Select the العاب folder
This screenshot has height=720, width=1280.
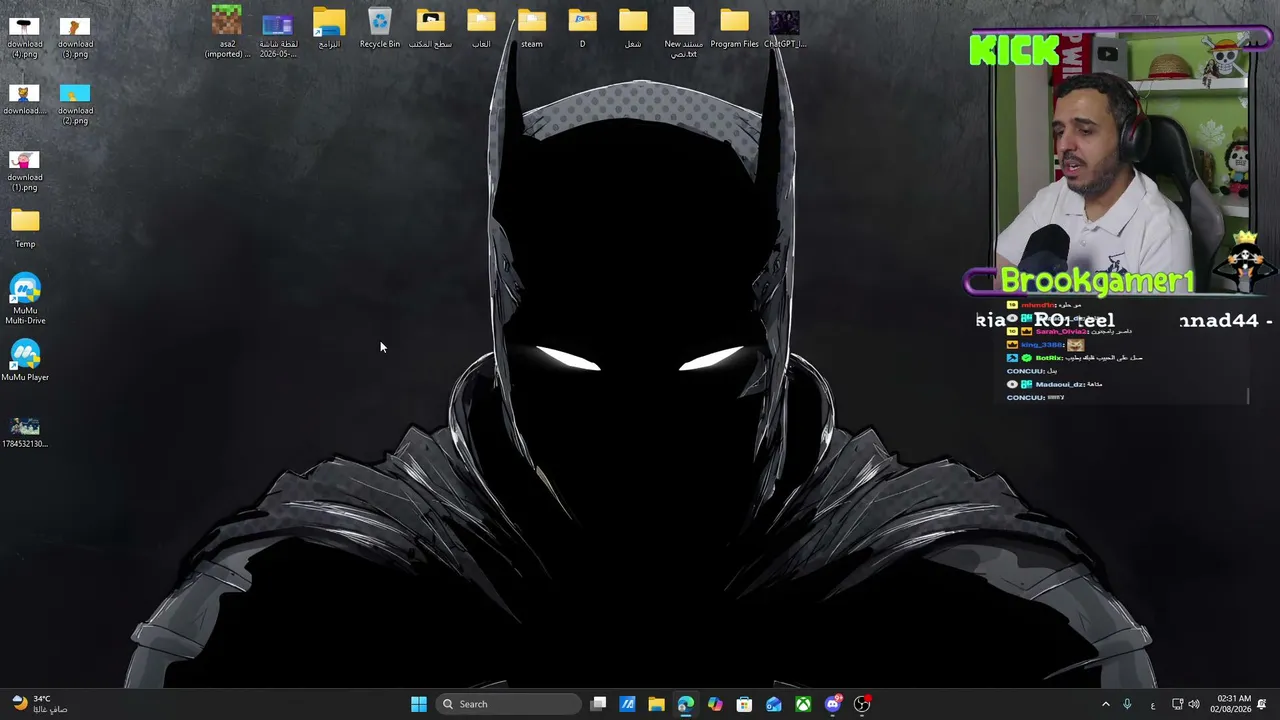click(x=481, y=28)
